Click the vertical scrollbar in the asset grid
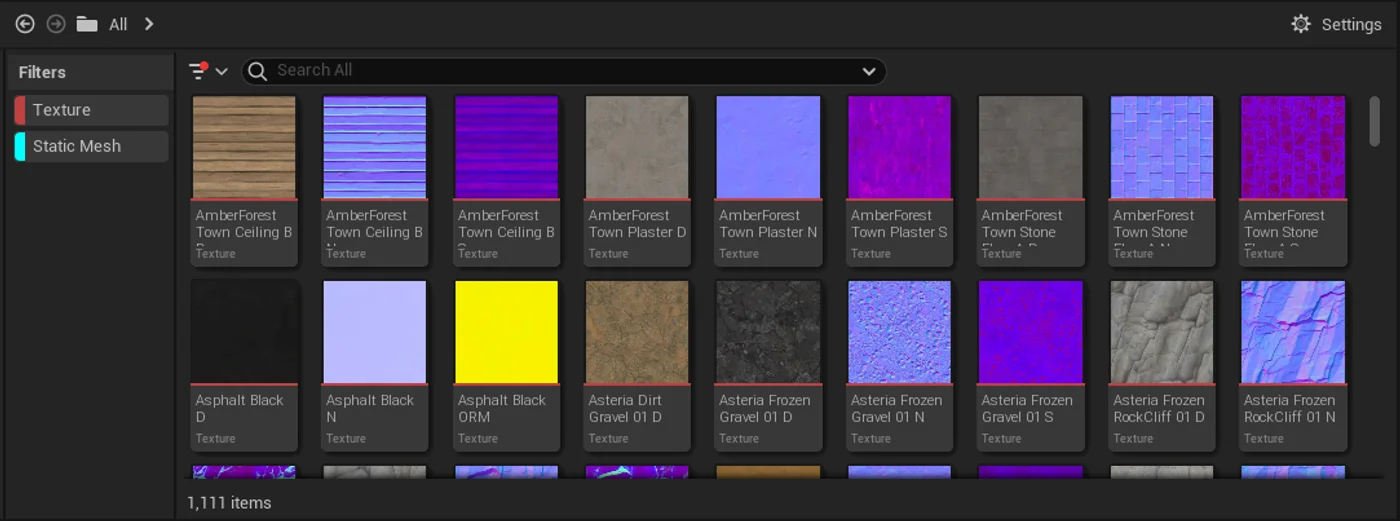This screenshot has height=521, width=1400. coord(1375,122)
